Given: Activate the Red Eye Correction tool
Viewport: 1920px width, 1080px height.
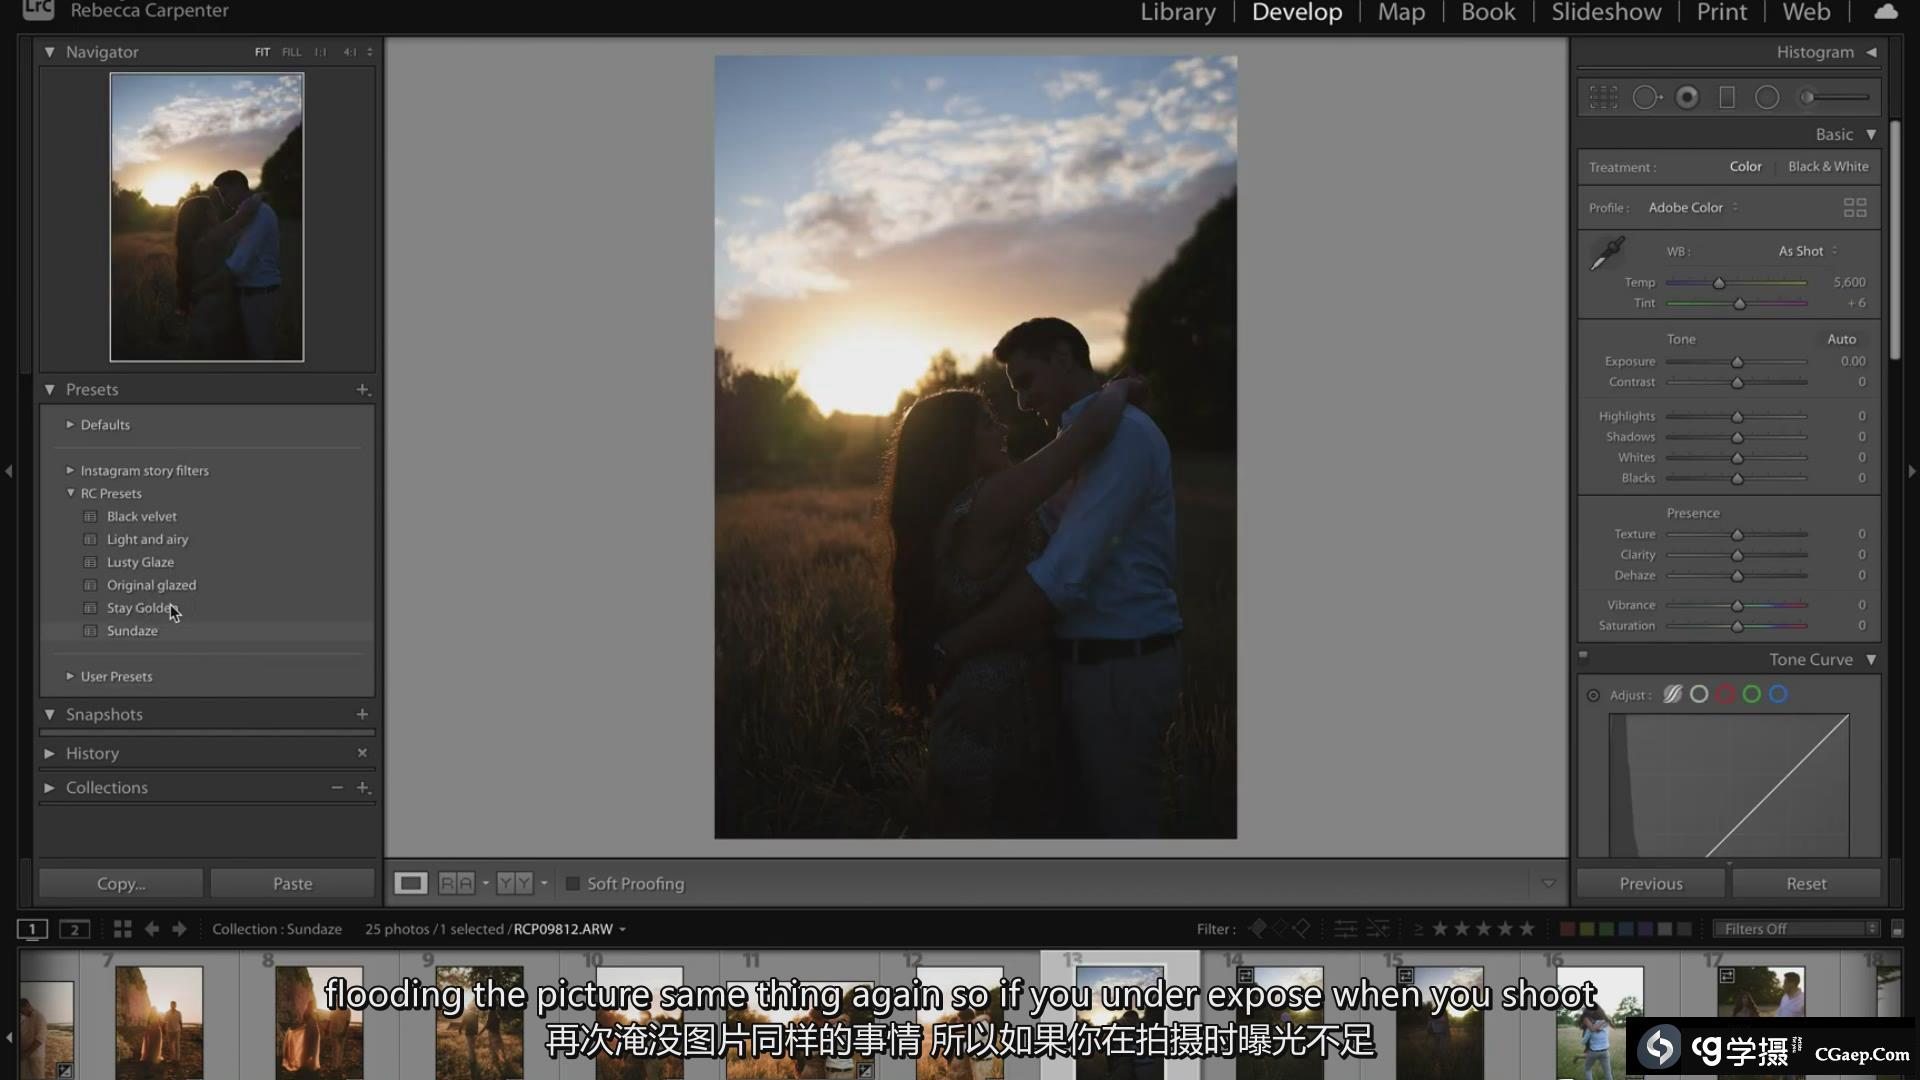Looking at the screenshot, I should click(x=1687, y=97).
